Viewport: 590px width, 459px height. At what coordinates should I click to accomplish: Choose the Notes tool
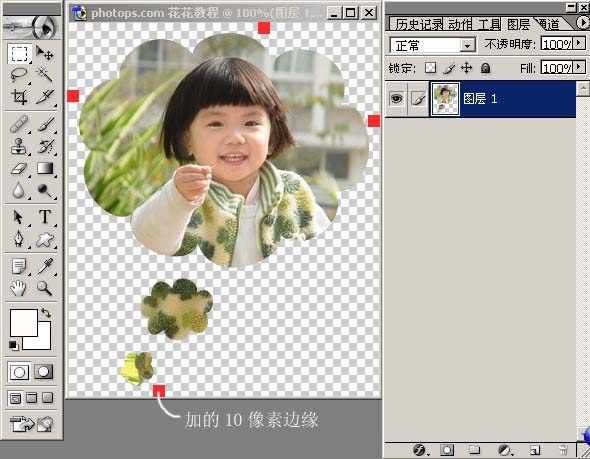point(20,266)
